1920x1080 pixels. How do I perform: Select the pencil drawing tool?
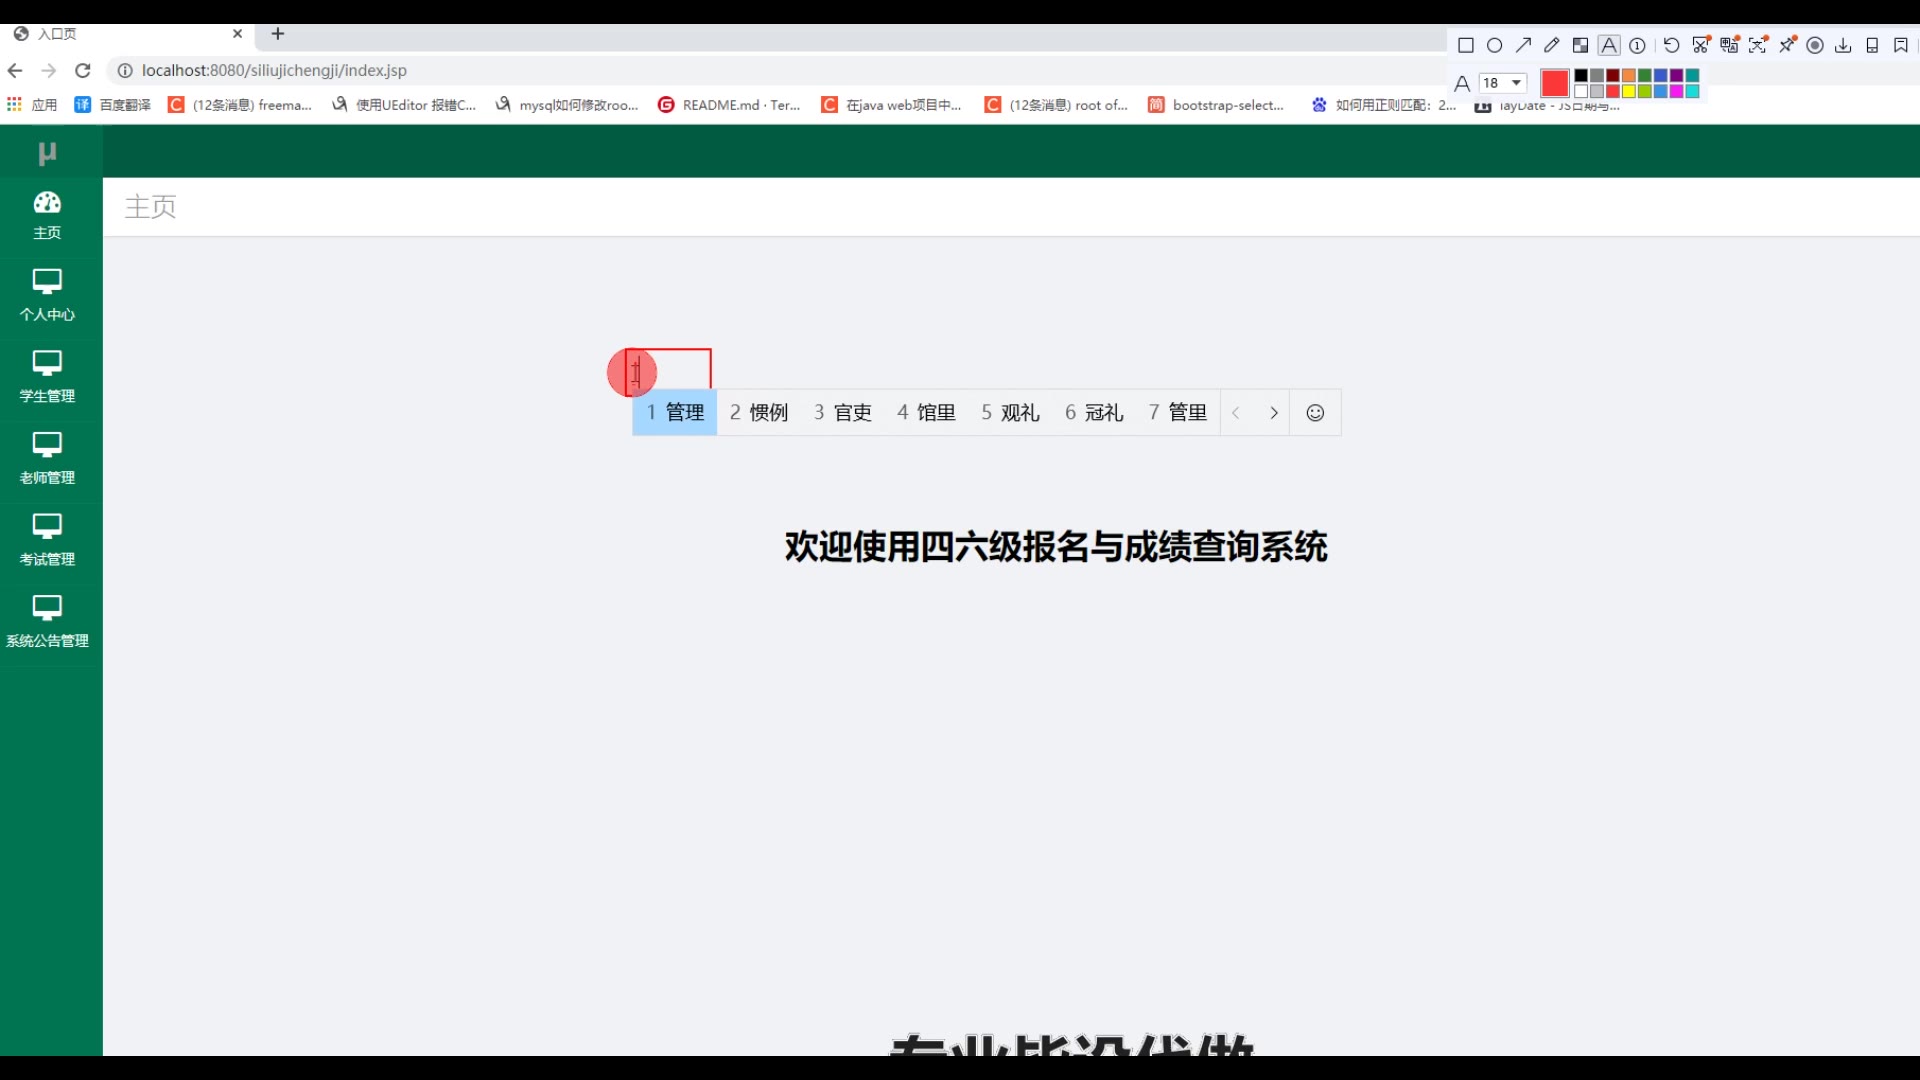(1552, 46)
